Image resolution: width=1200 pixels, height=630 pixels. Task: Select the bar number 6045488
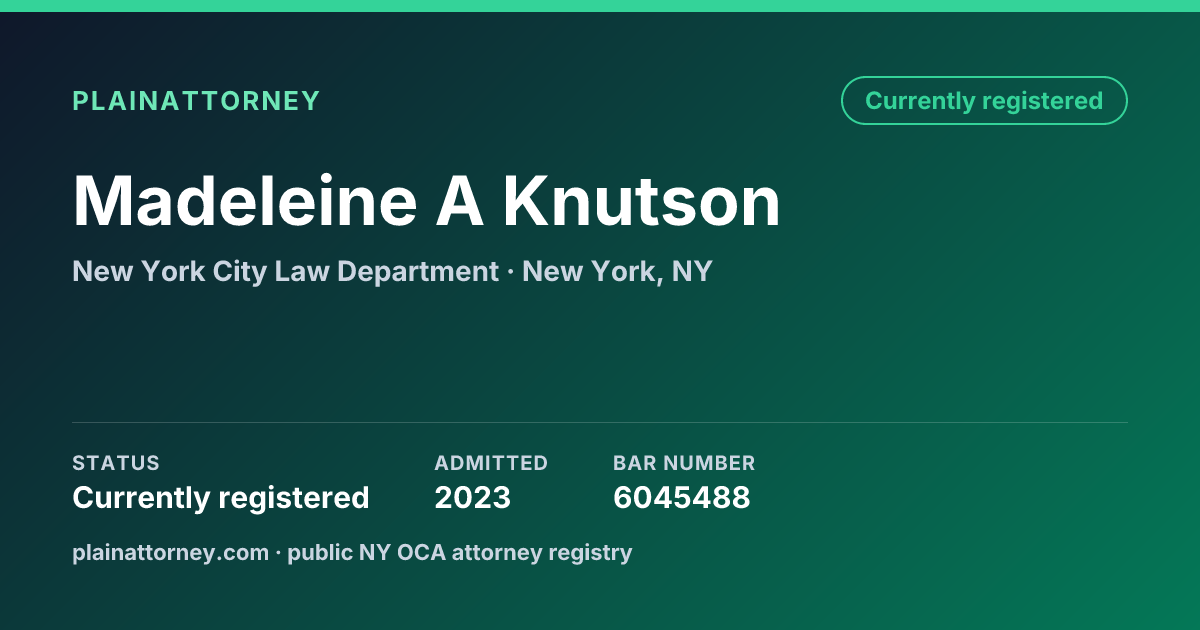[x=681, y=497]
